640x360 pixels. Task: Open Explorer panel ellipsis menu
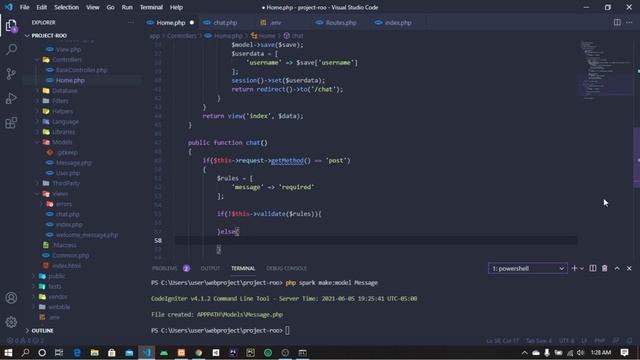pyautogui.click(x=131, y=22)
